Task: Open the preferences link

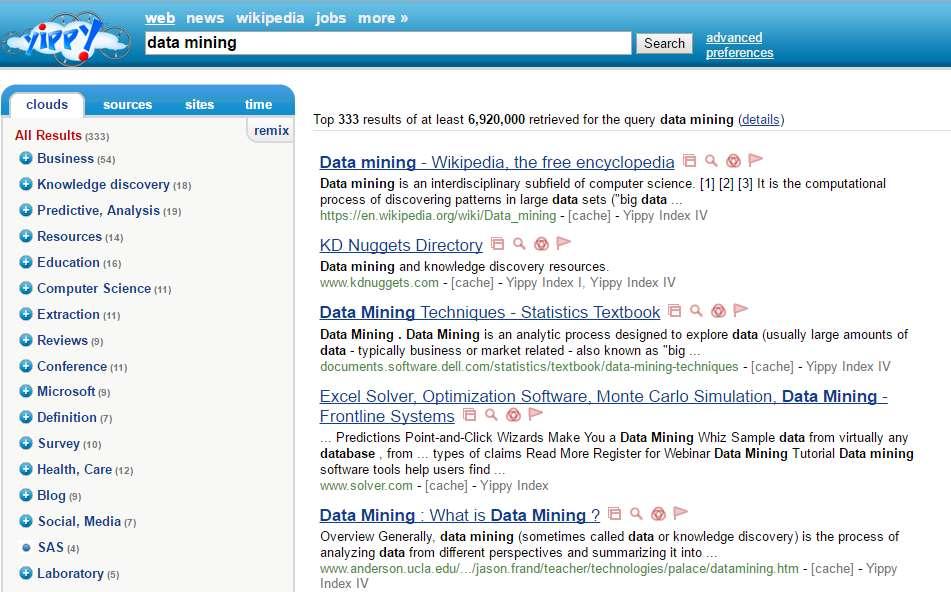Action: [x=739, y=53]
